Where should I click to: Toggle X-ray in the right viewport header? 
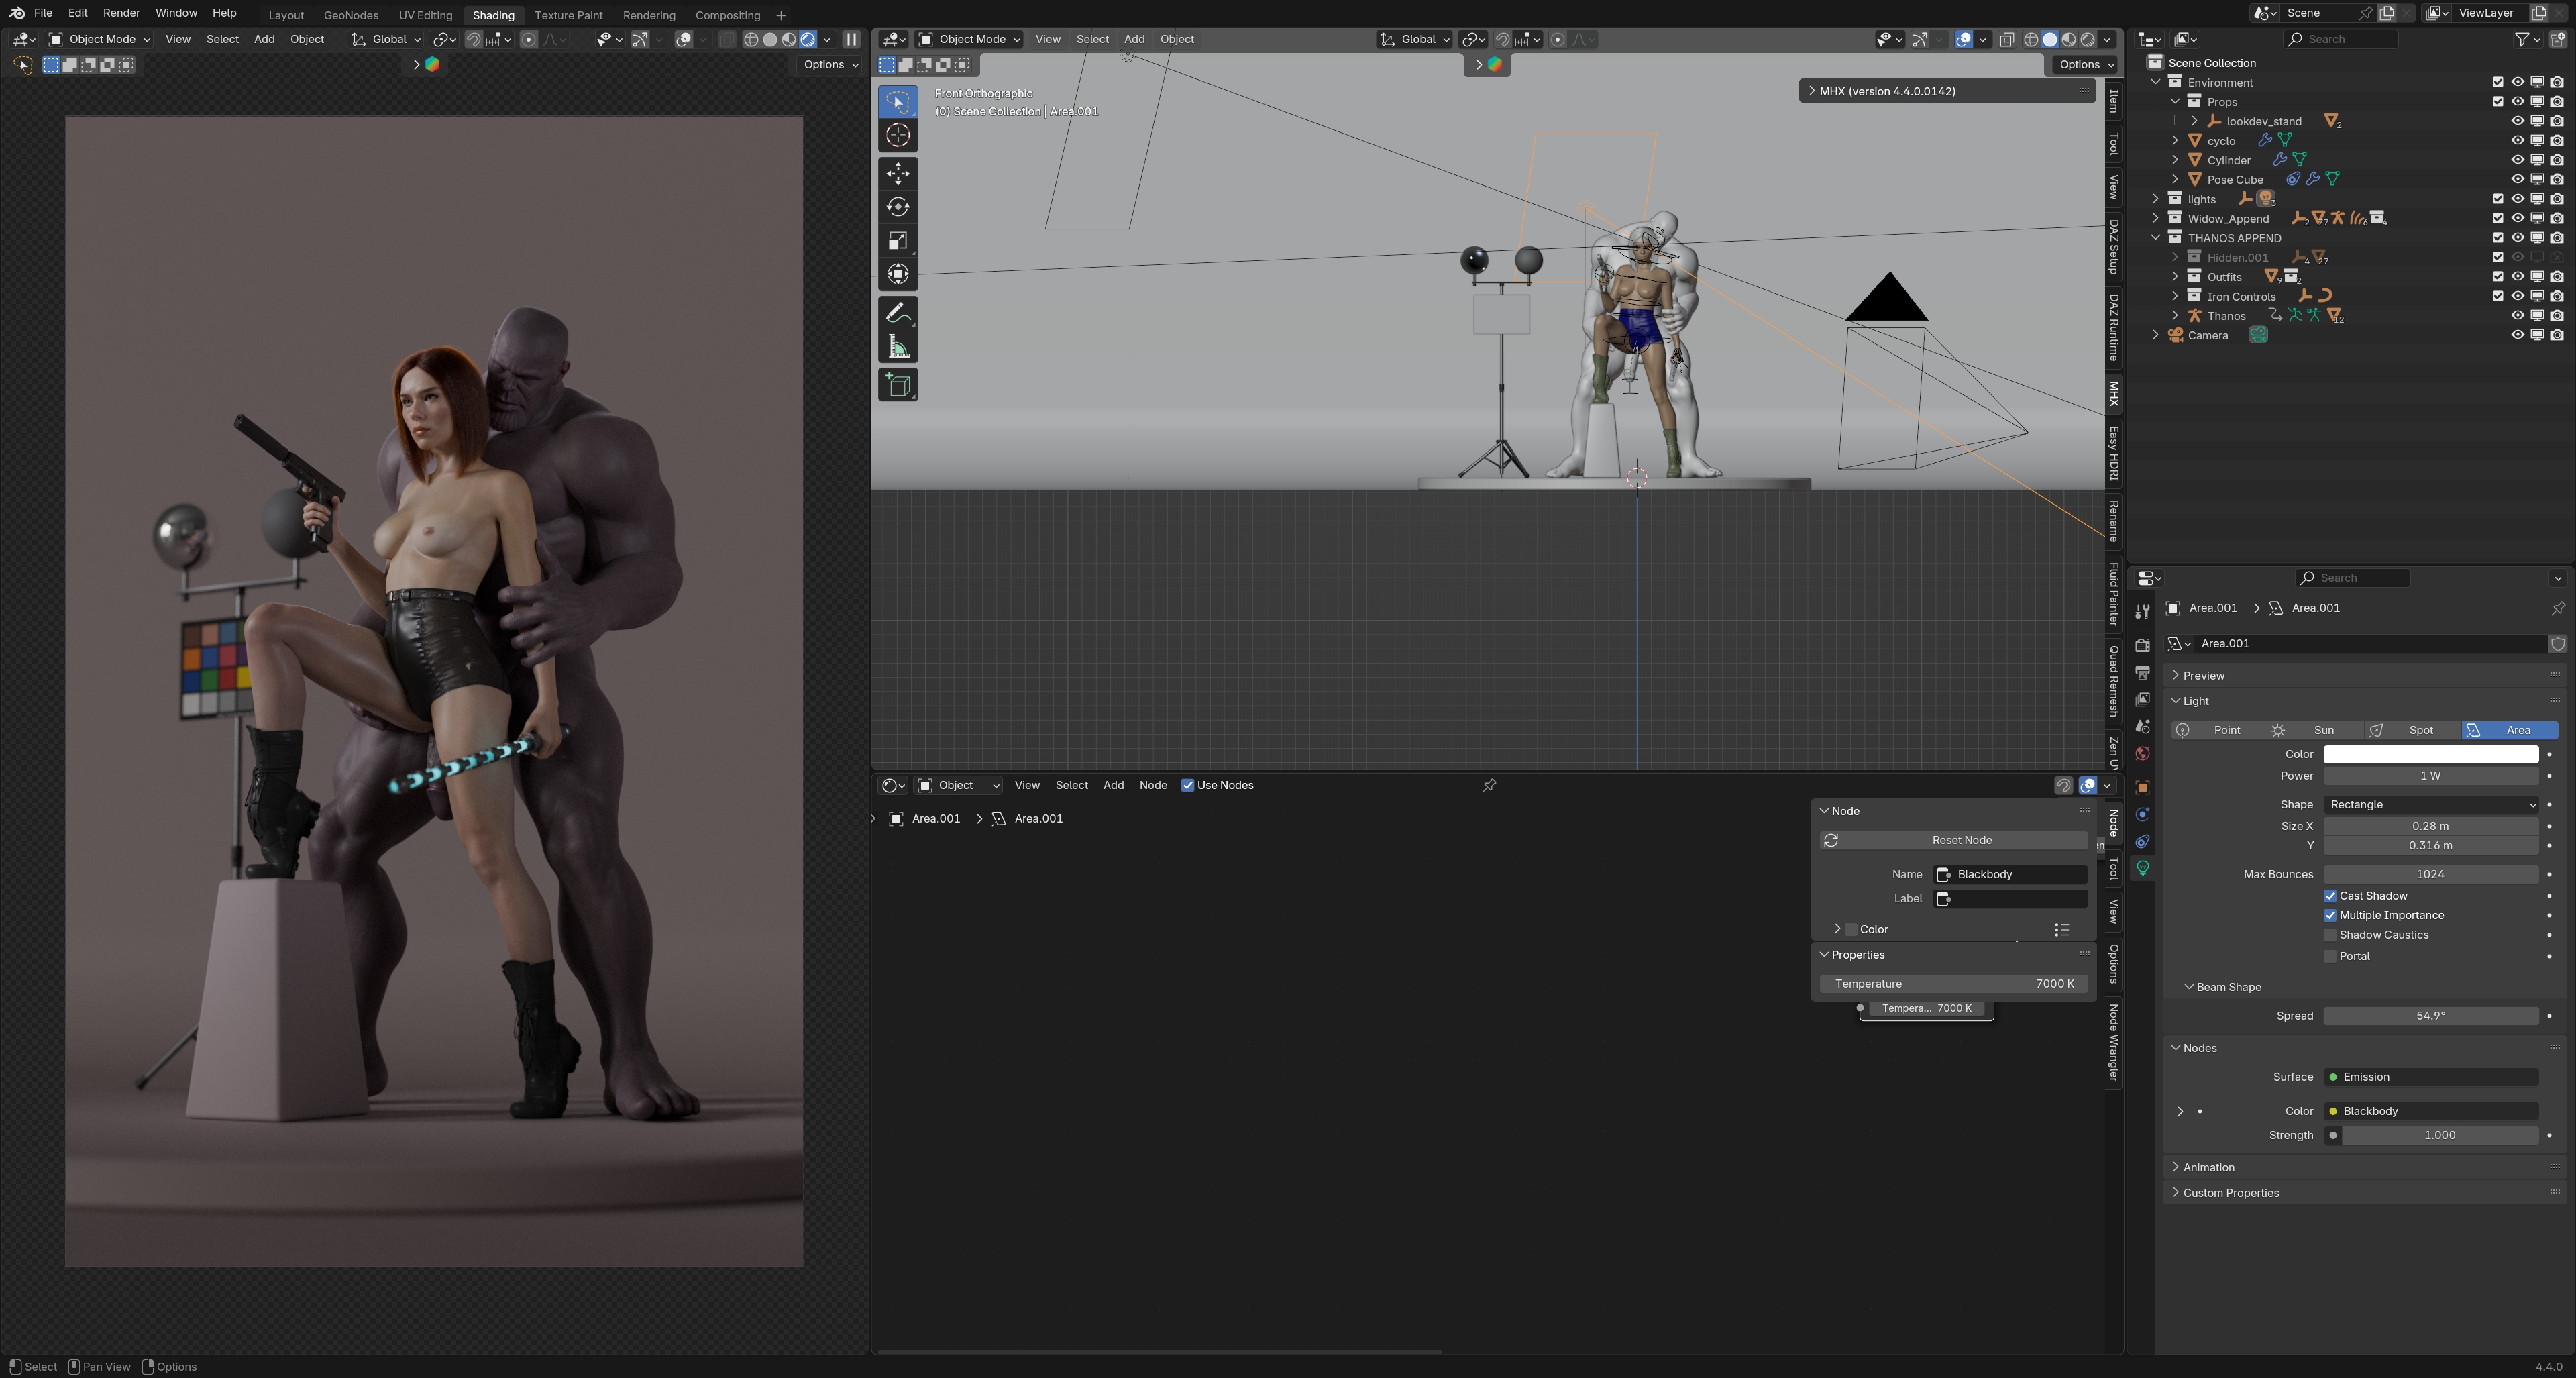[2006, 39]
